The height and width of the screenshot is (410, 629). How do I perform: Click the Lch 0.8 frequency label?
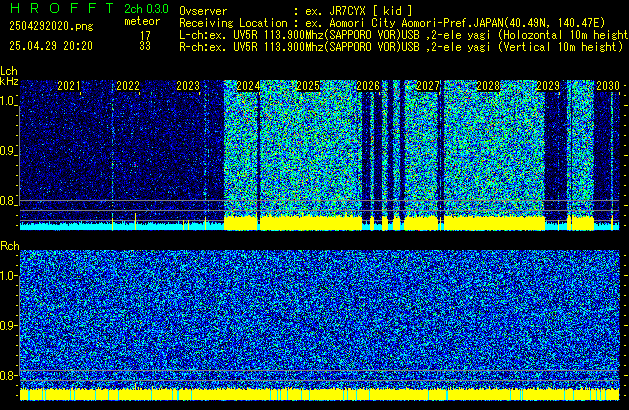coord(8,201)
